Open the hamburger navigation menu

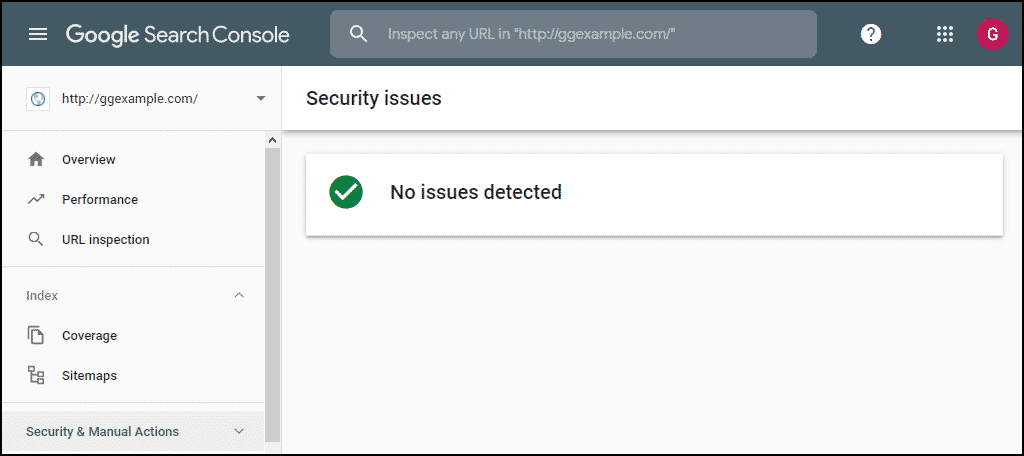click(38, 34)
